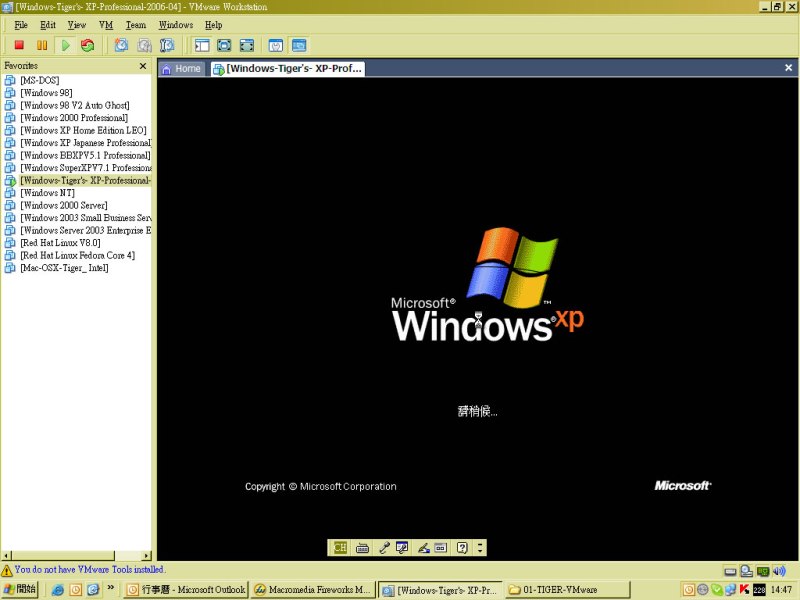Switch to Macromedia Fireworks taskbar button
The width and height of the screenshot is (800, 600).
pos(314,590)
